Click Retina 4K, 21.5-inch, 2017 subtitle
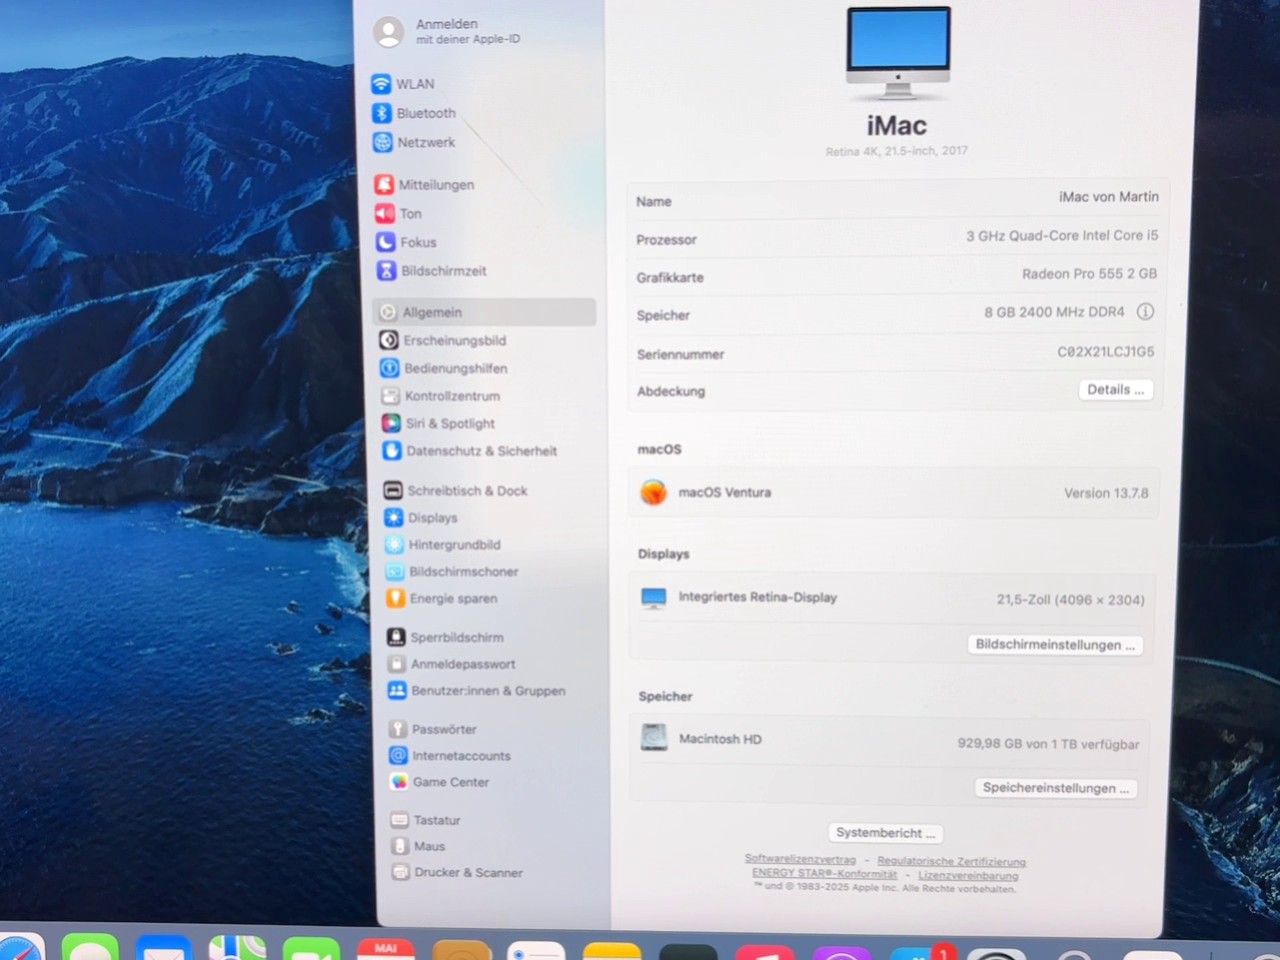Viewport: 1280px width, 960px height. coord(896,151)
